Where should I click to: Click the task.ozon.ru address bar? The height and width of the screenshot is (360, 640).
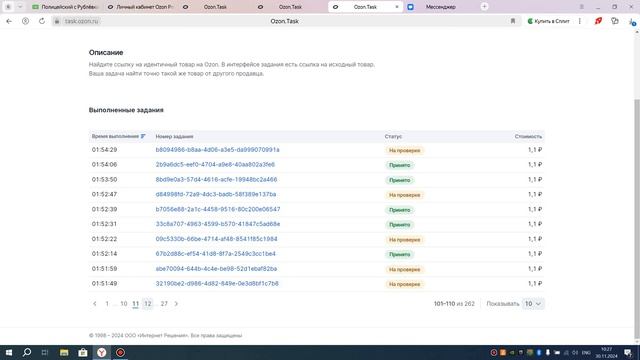82,21
